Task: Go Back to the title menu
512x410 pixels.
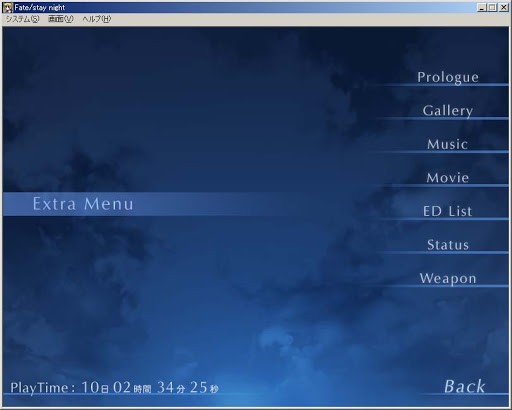Action: [x=464, y=387]
